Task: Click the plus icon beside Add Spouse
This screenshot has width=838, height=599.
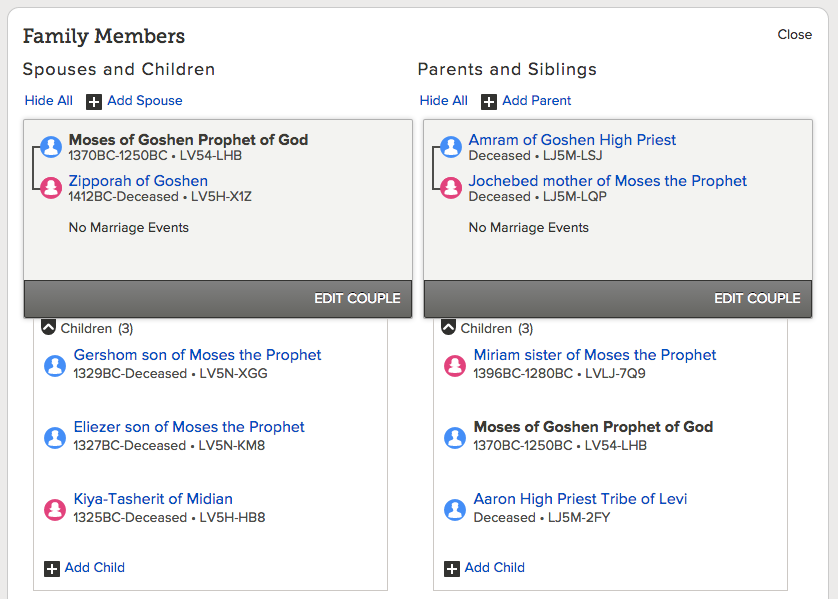Action: (x=94, y=102)
